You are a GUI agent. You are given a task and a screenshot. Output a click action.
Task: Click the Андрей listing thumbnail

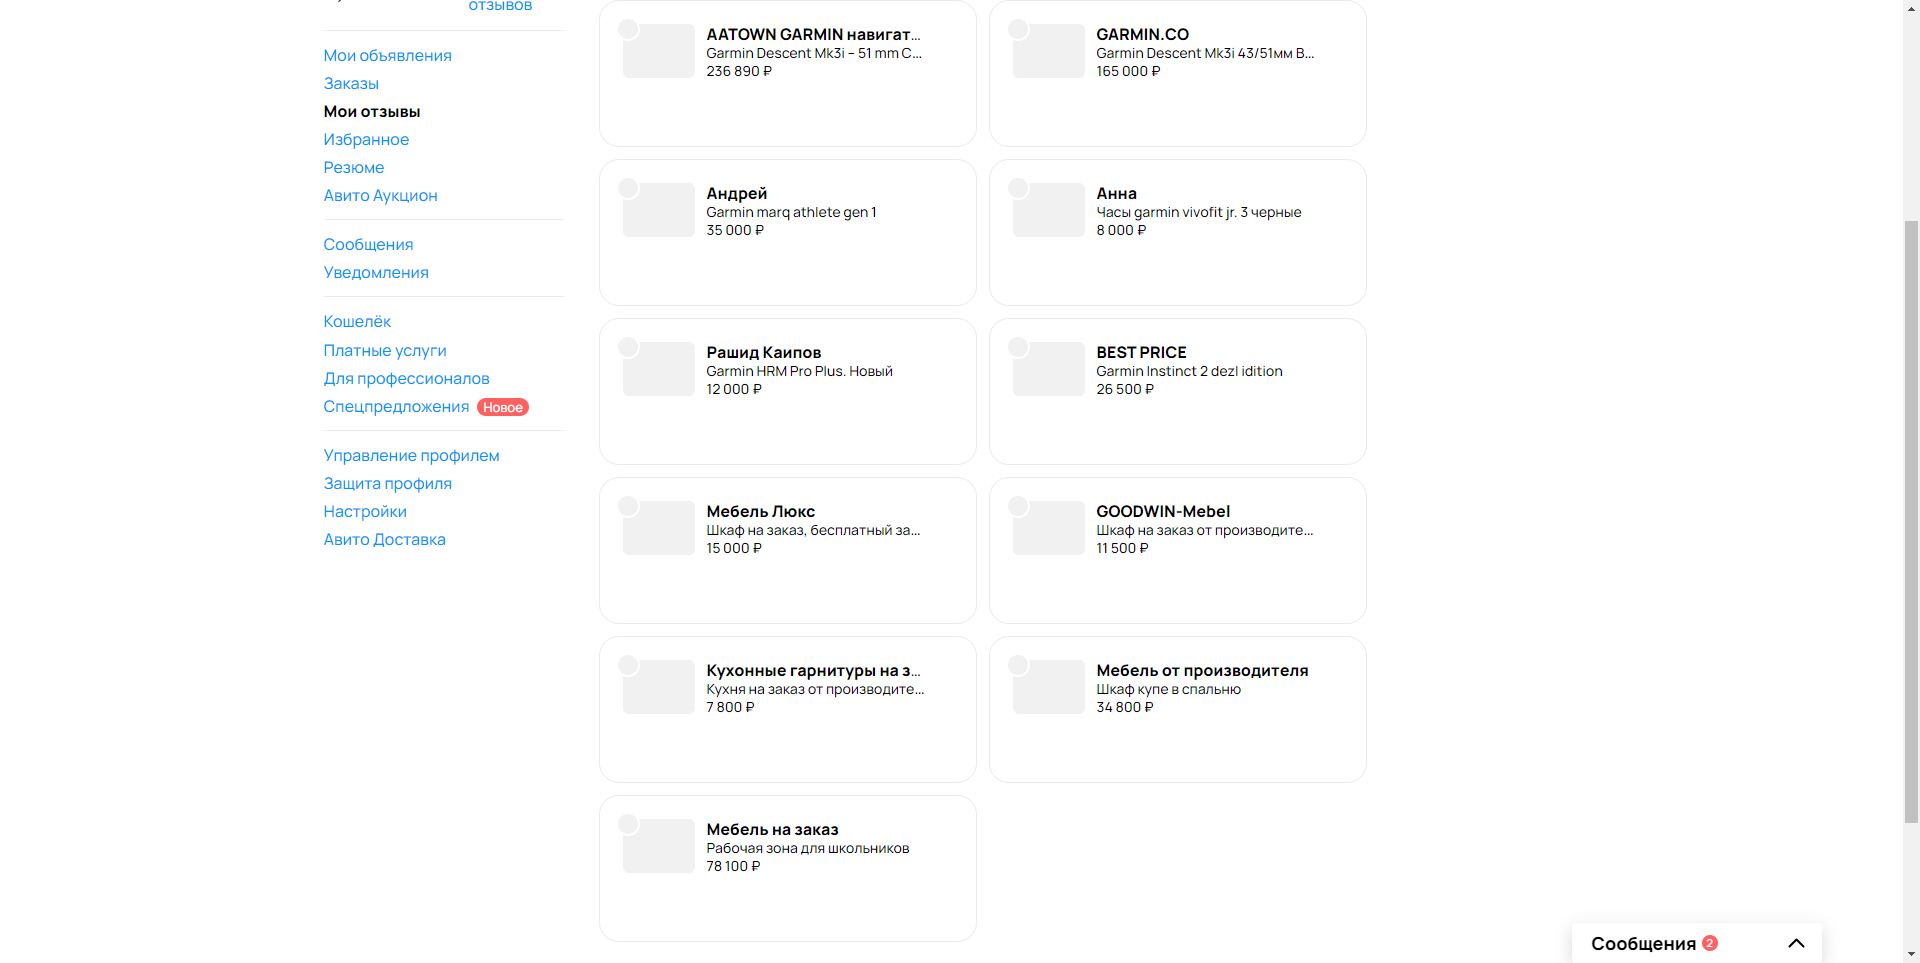click(x=658, y=210)
